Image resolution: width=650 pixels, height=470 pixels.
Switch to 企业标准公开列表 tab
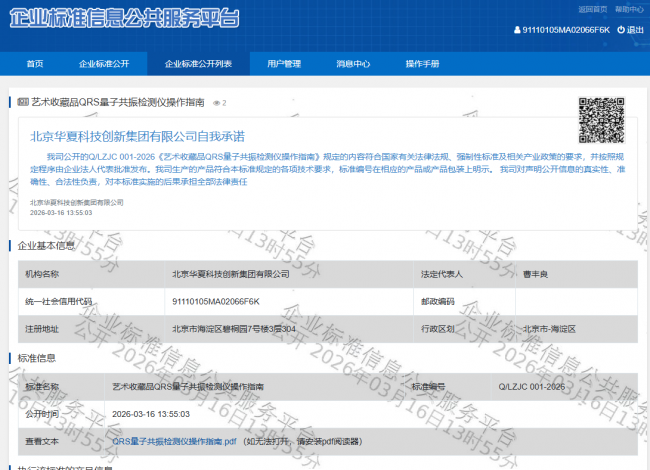(198, 64)
